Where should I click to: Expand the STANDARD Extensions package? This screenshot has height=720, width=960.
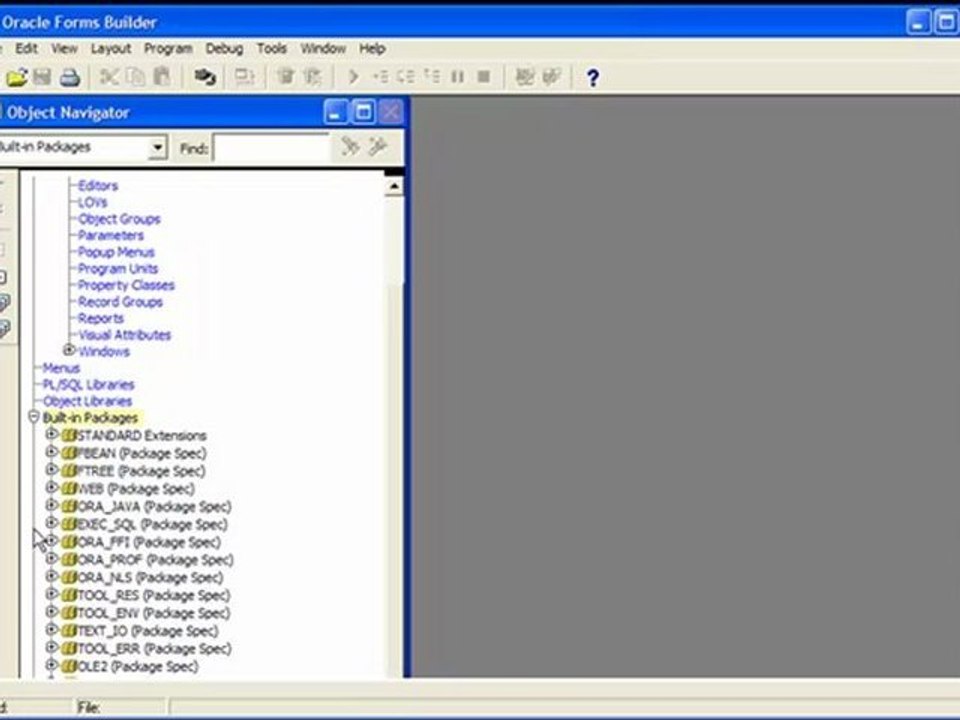pos(51,434)
